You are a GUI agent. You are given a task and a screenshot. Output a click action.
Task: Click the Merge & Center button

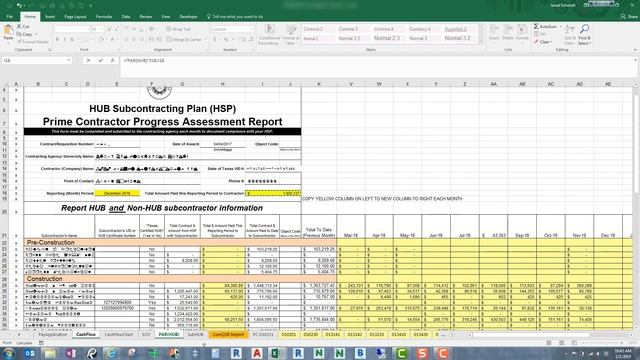click(184, 40)
